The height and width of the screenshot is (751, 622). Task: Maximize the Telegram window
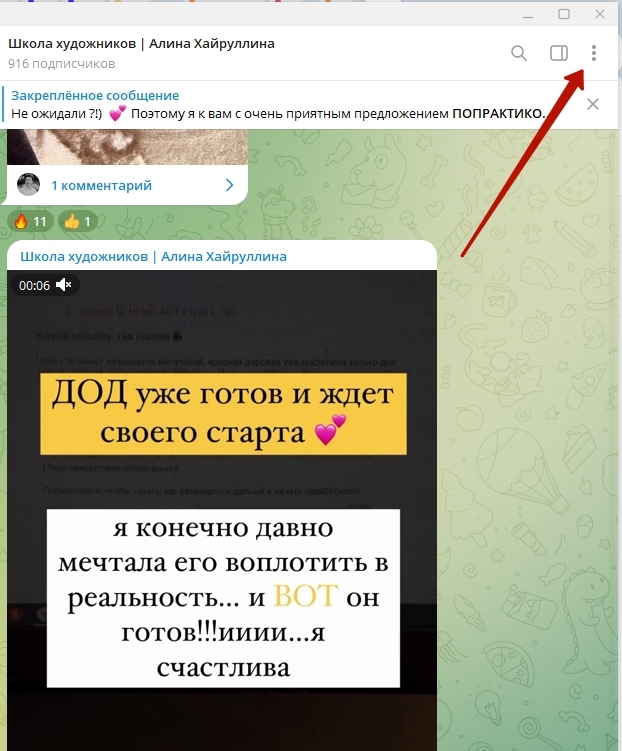tap(564, 14)
